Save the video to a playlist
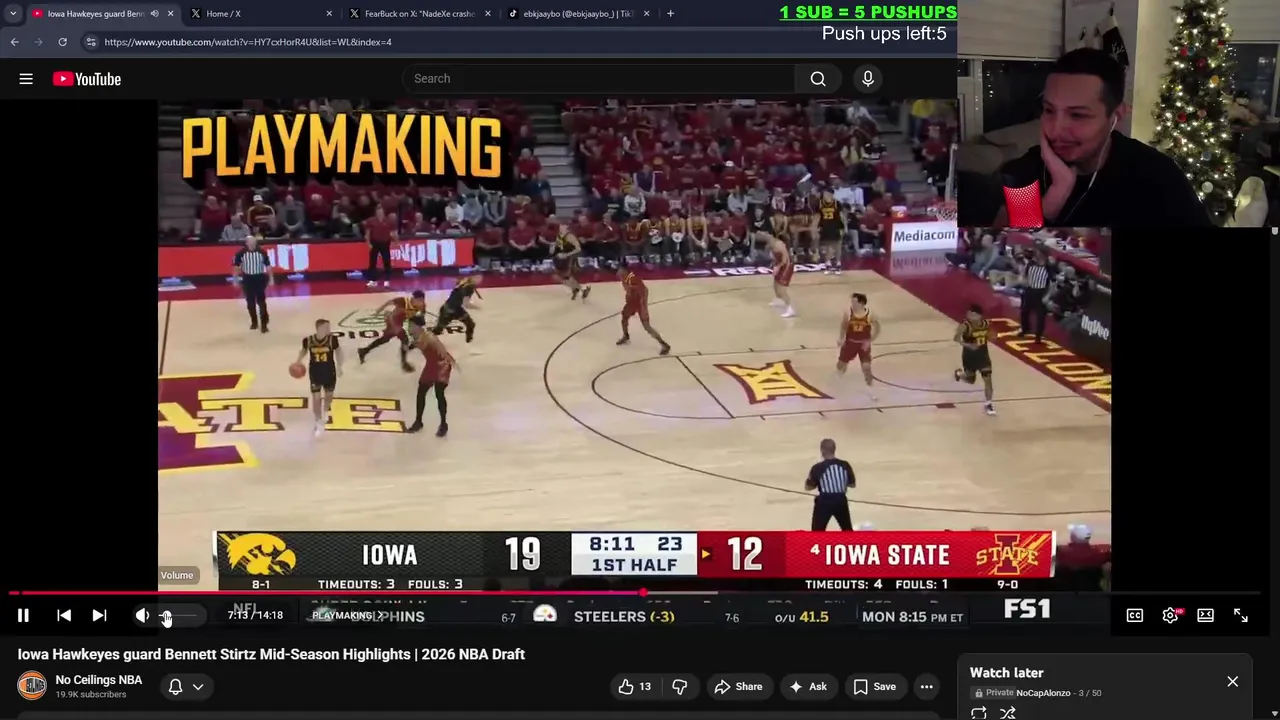The height and width of the screenshot is (720, 1280). coord(874,686)
